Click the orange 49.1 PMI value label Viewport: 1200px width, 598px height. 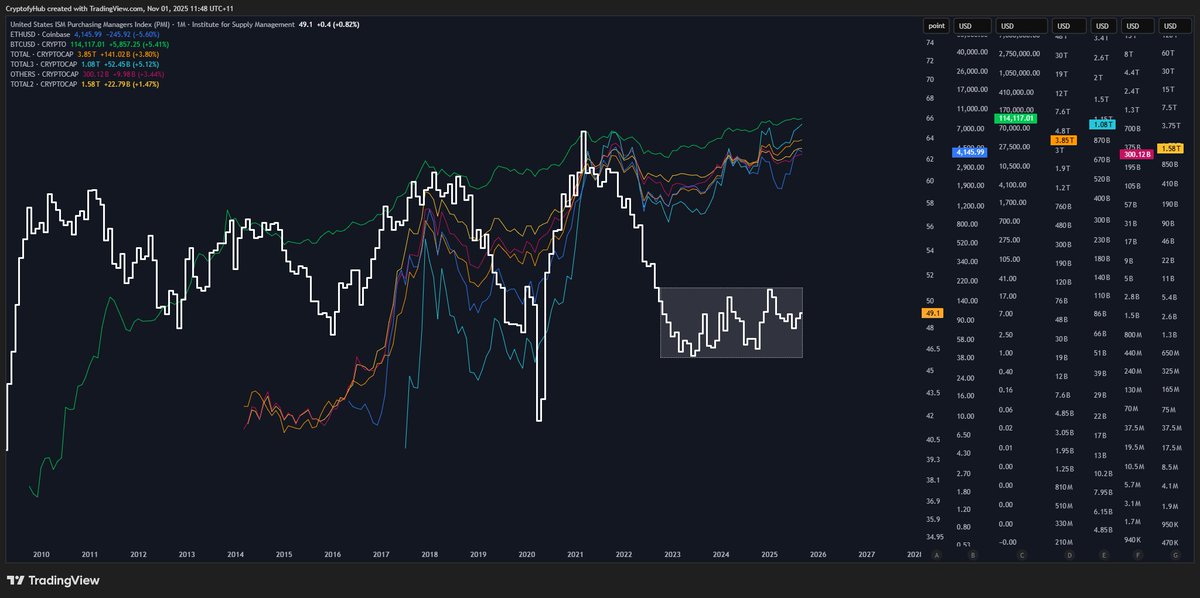(x=932, y=312)
